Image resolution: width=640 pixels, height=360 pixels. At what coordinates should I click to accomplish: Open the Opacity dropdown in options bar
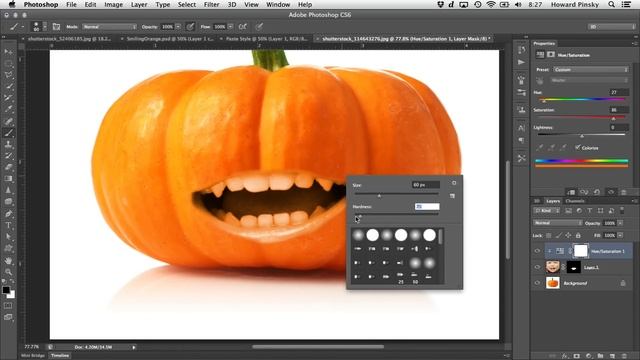[178, 27]
